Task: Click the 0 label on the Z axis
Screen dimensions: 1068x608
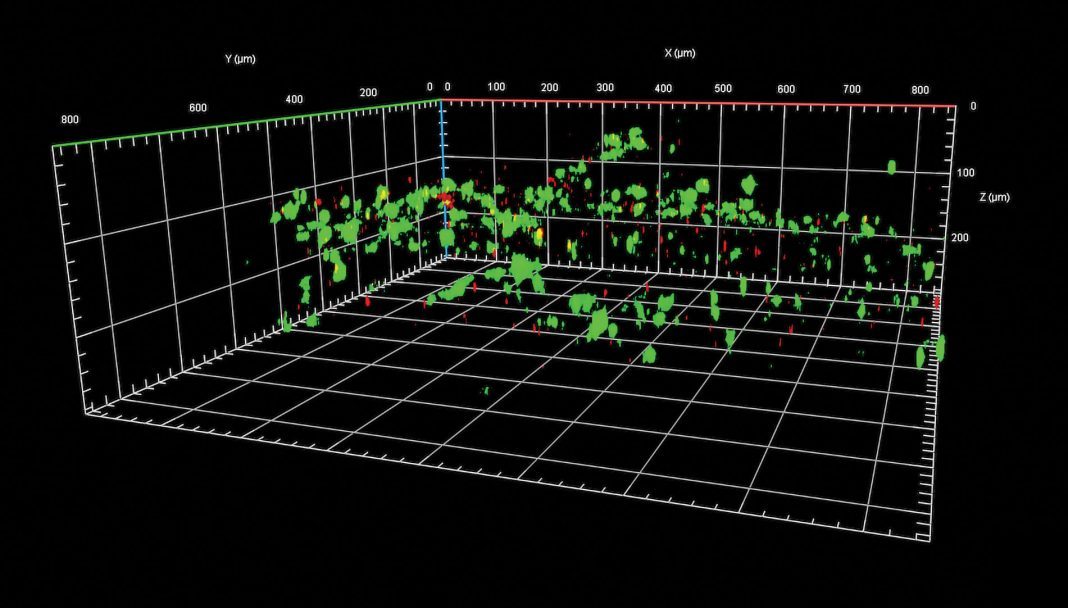Action: tap(973, 106)
